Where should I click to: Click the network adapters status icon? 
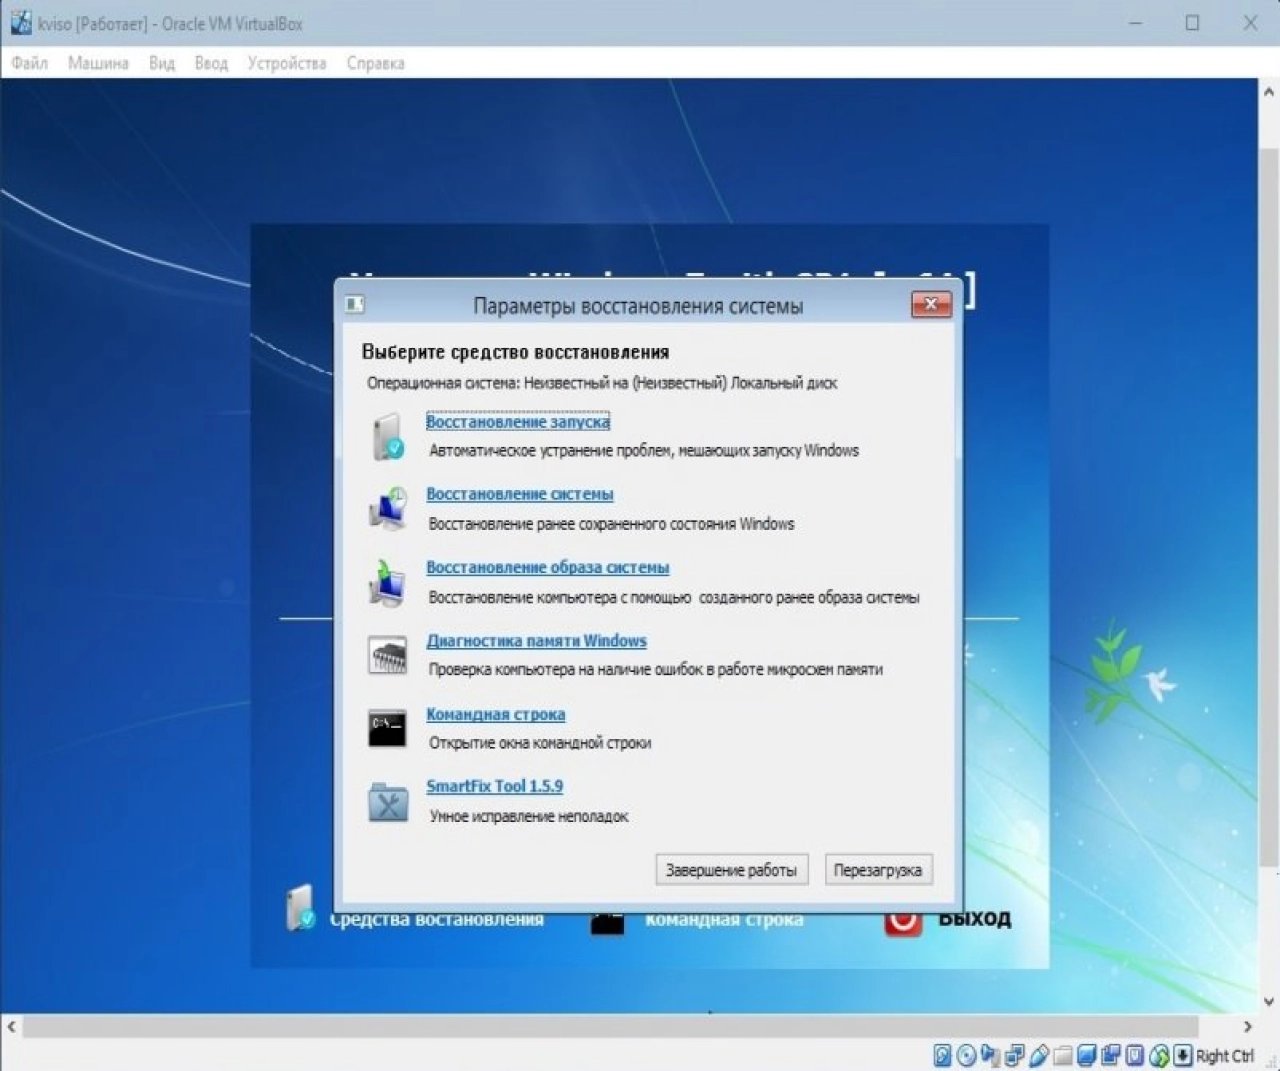tap(1015, 1055)
